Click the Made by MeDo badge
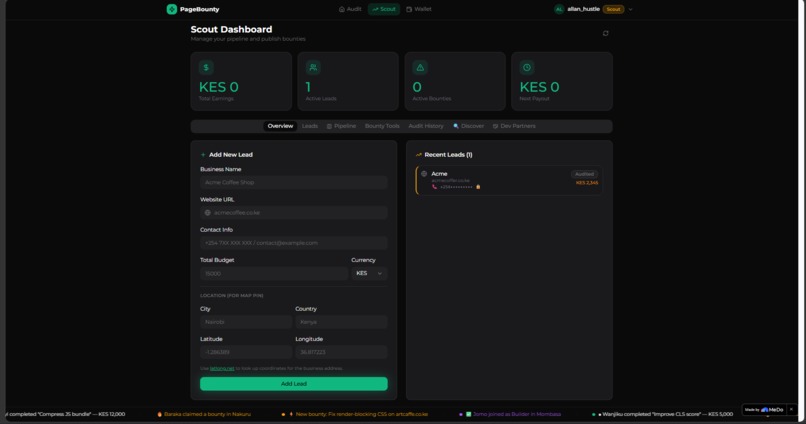Viewport: 806px width, 424px height. (764, 410)
